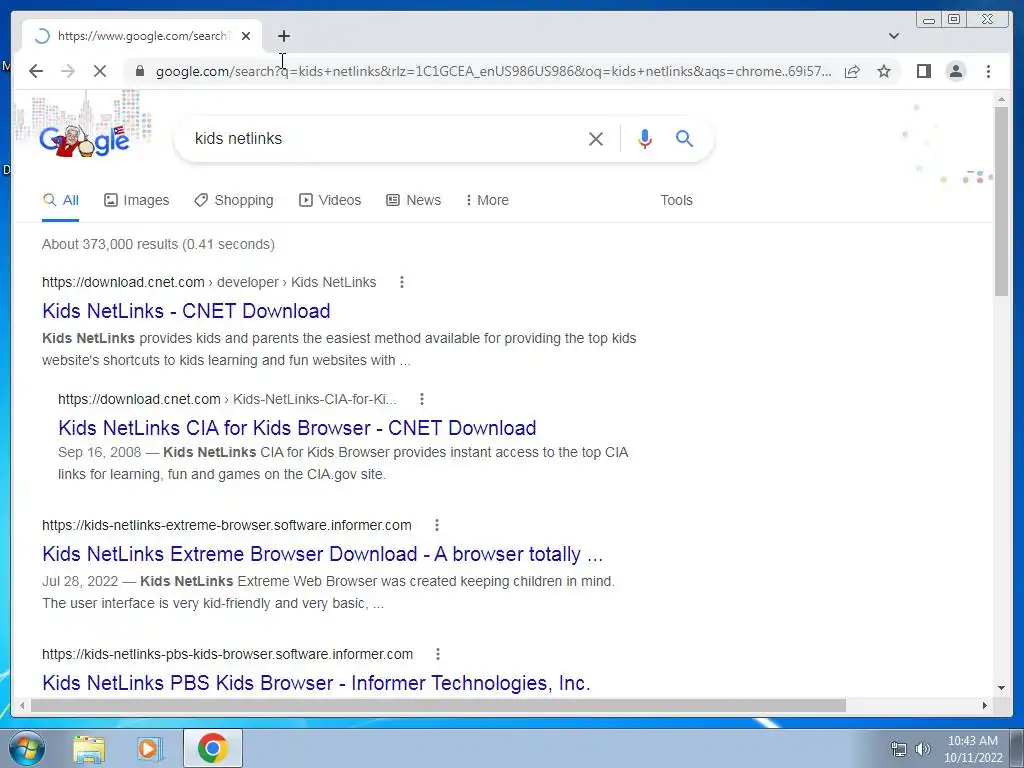Click horizontal scrollbar left arrow
This screenshot has width=1024, height=768.
pos(23,705)
